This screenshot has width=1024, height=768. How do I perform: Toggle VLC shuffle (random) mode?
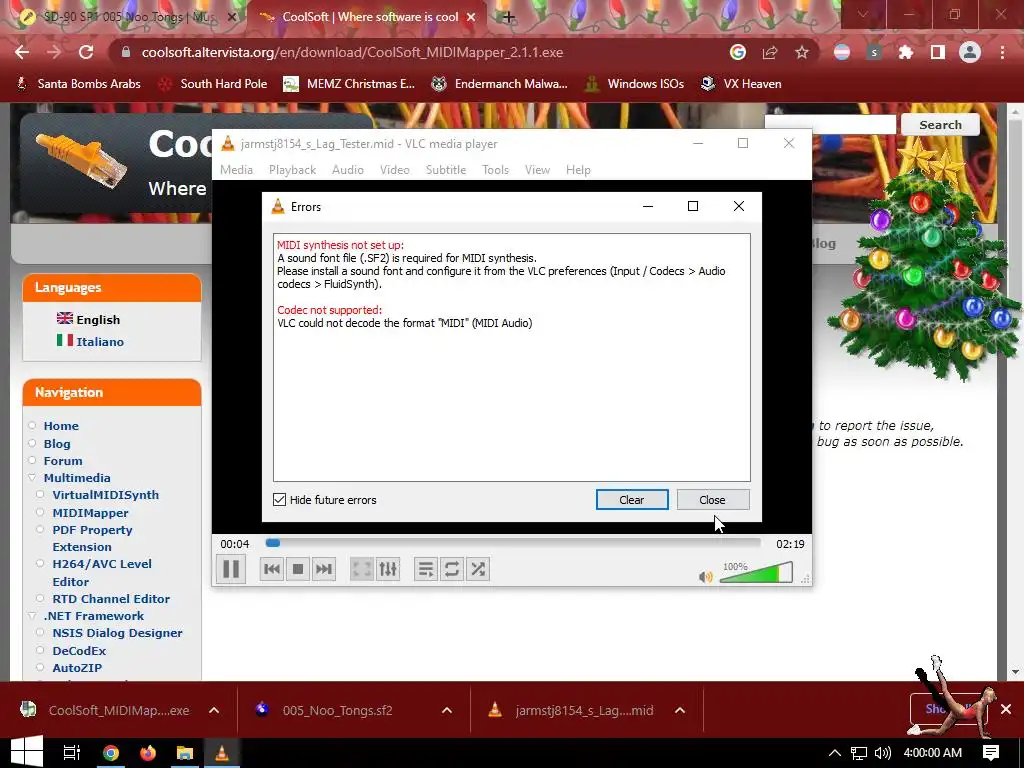[x=478, y=569]
